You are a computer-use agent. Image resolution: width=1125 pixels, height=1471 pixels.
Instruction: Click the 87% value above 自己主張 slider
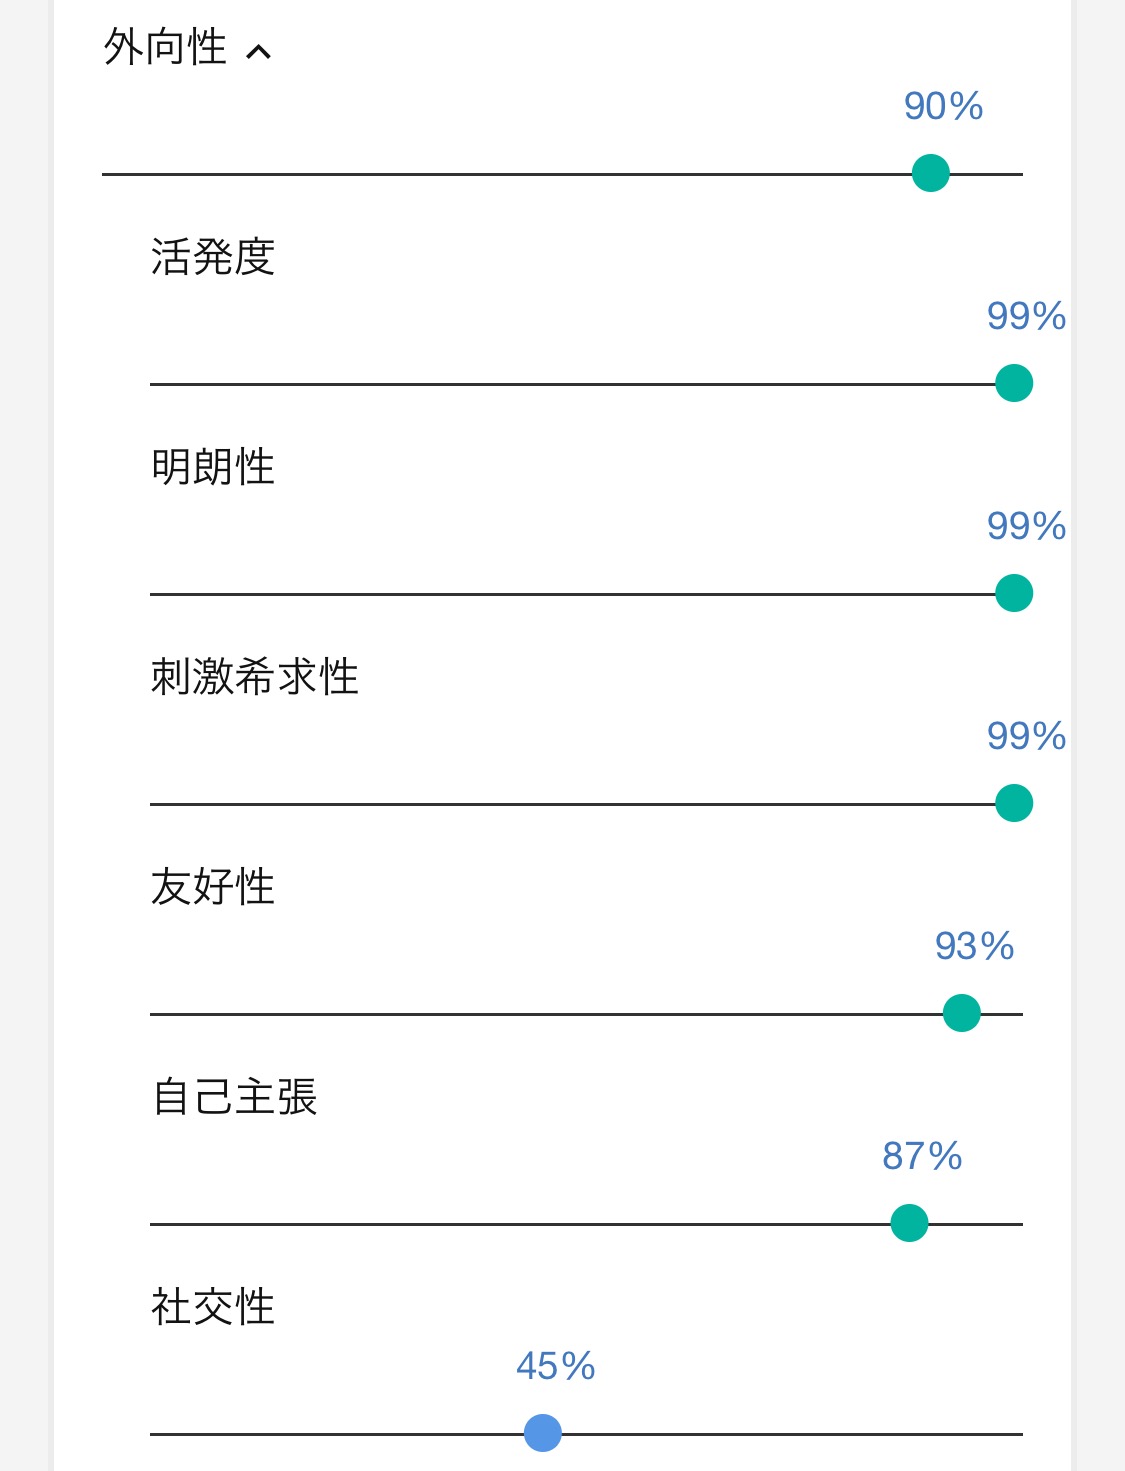[x=922, y=1156]
